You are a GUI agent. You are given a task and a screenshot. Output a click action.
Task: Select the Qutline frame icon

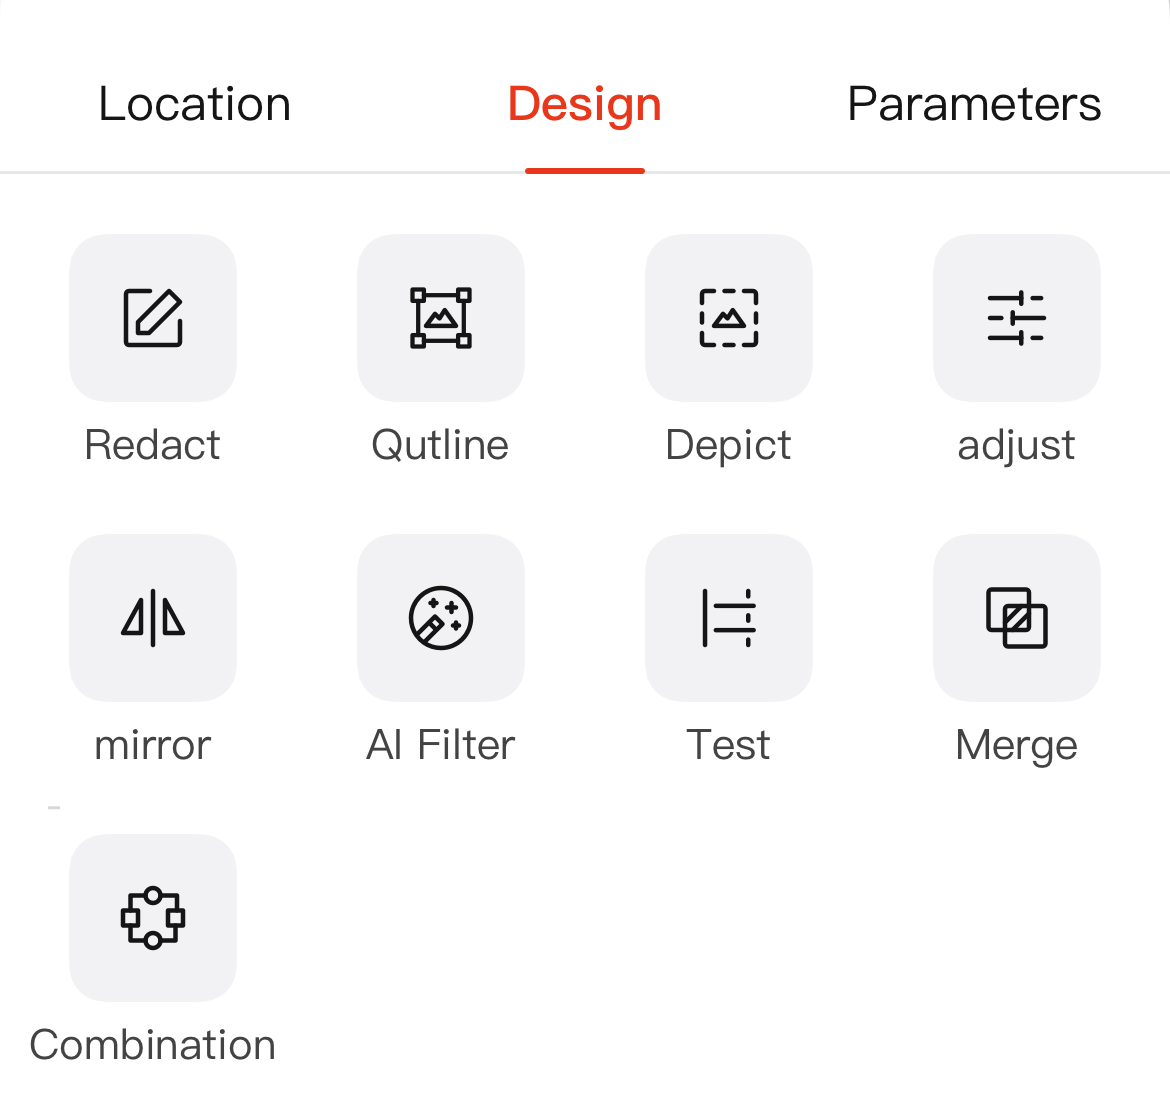click(441, 318)
